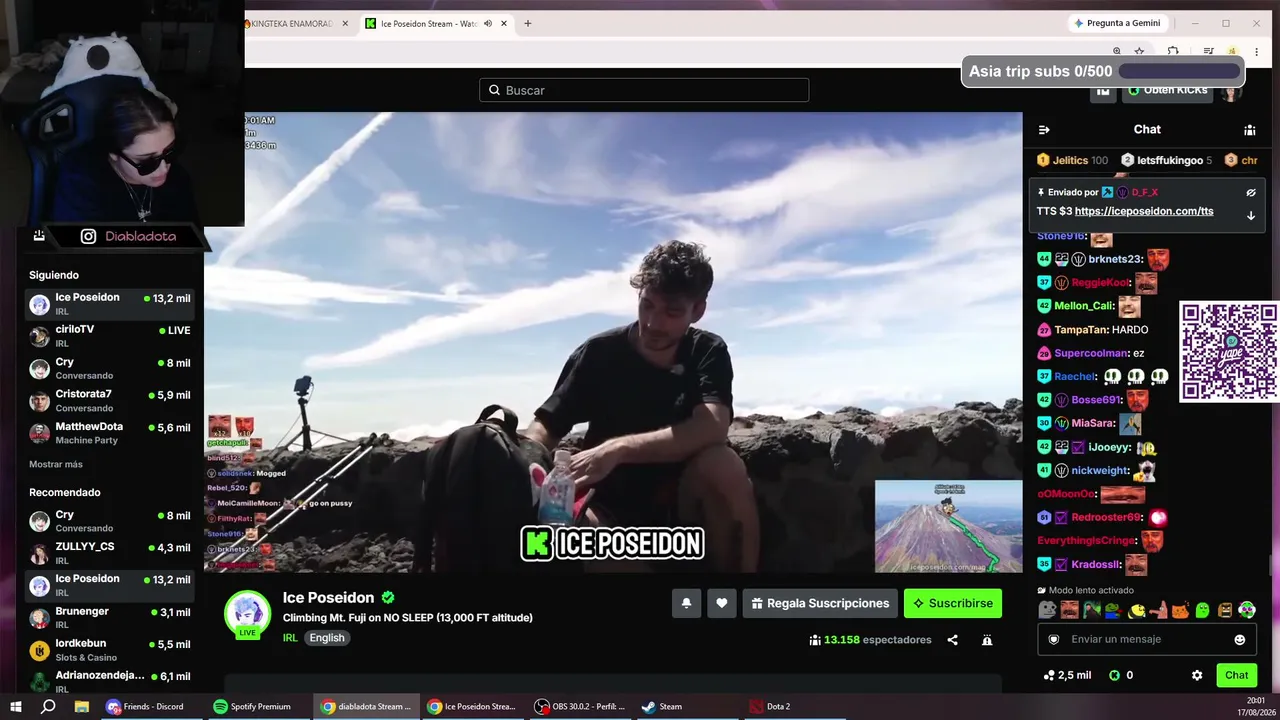Click the orange cat emote in quick emotes
This screenshot has height=720, width=1280.
pos(1180,610)
